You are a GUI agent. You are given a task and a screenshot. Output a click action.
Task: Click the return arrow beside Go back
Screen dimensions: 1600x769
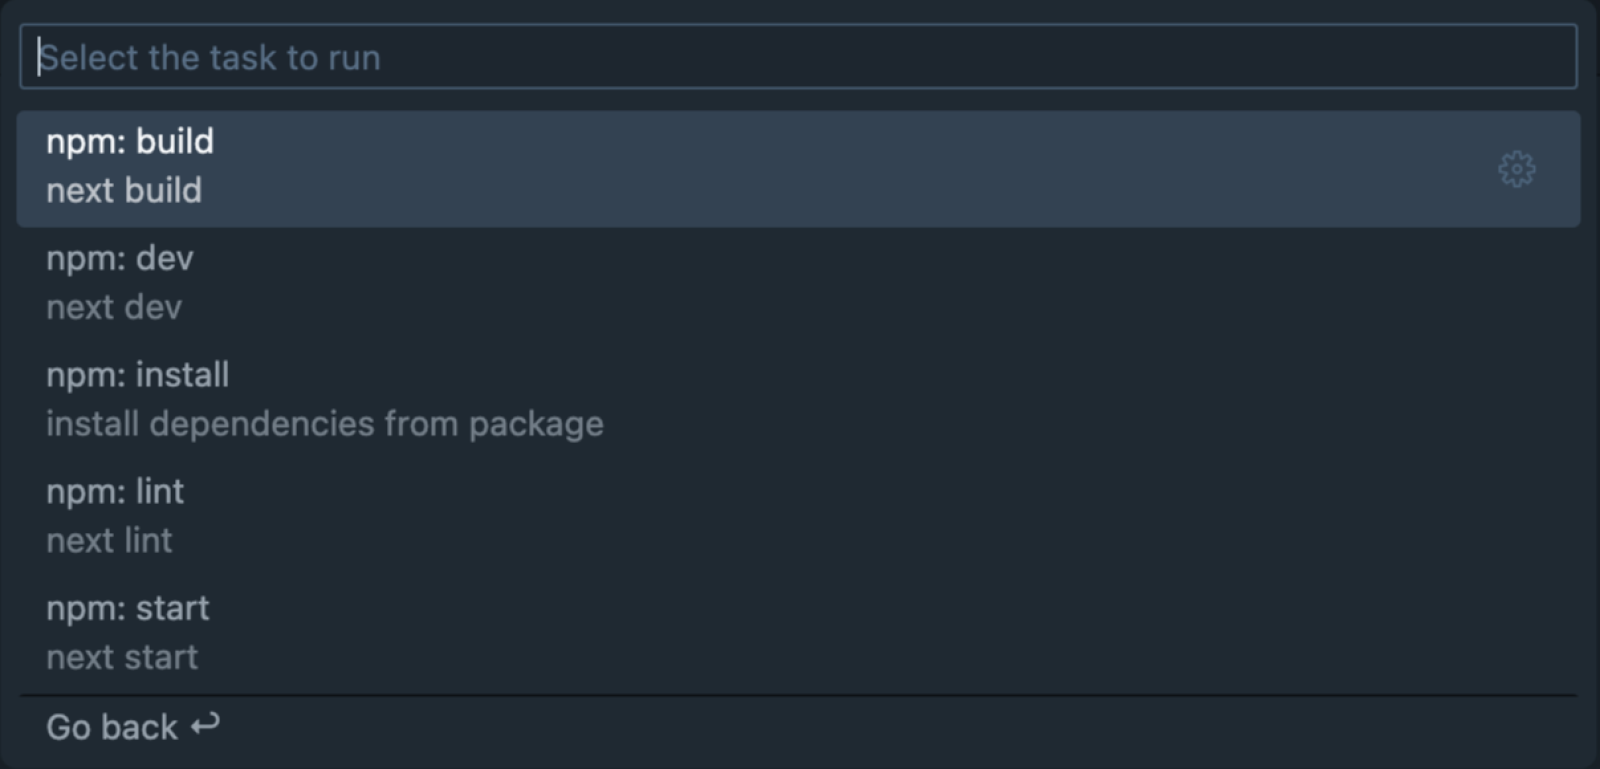205,725
